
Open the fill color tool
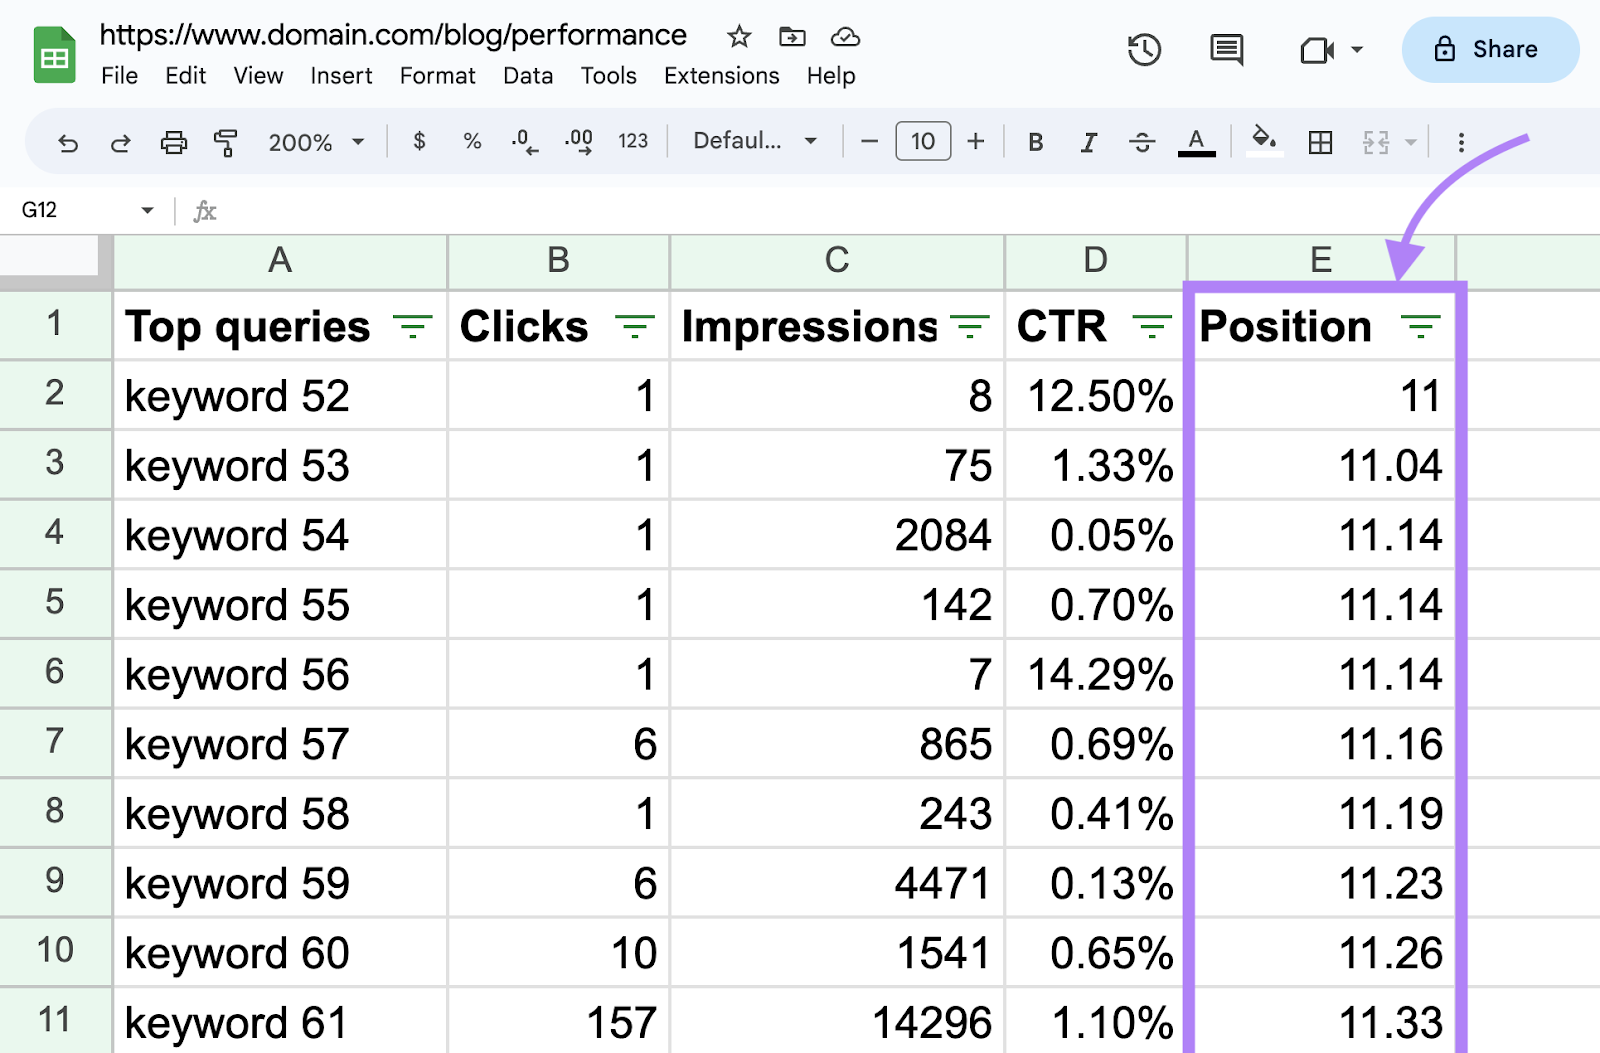coord(1263,141)
